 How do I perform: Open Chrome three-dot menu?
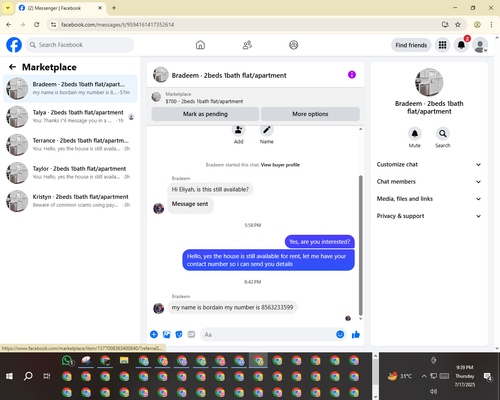[491, 25]
